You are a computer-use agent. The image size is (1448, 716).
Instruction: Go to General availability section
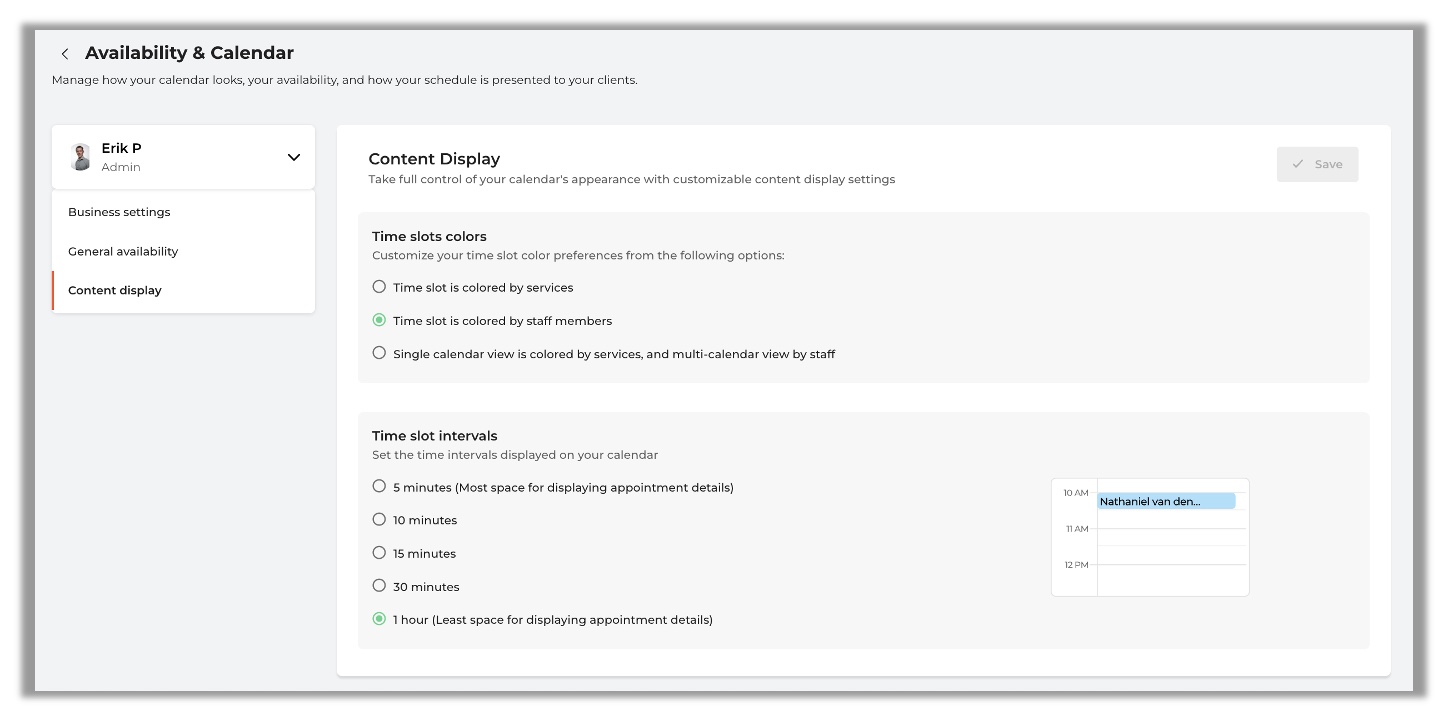pyautogui.click(x=123, y=251)
